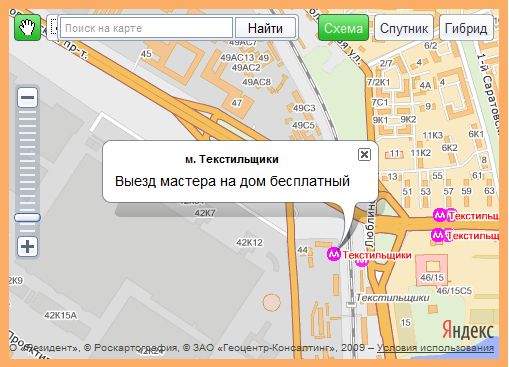Viewport: 509px width, 367px height.
Task: Click the text Выезд мастера на дом бесплатный
Action: pyautogui.click(x=232, y=181)
